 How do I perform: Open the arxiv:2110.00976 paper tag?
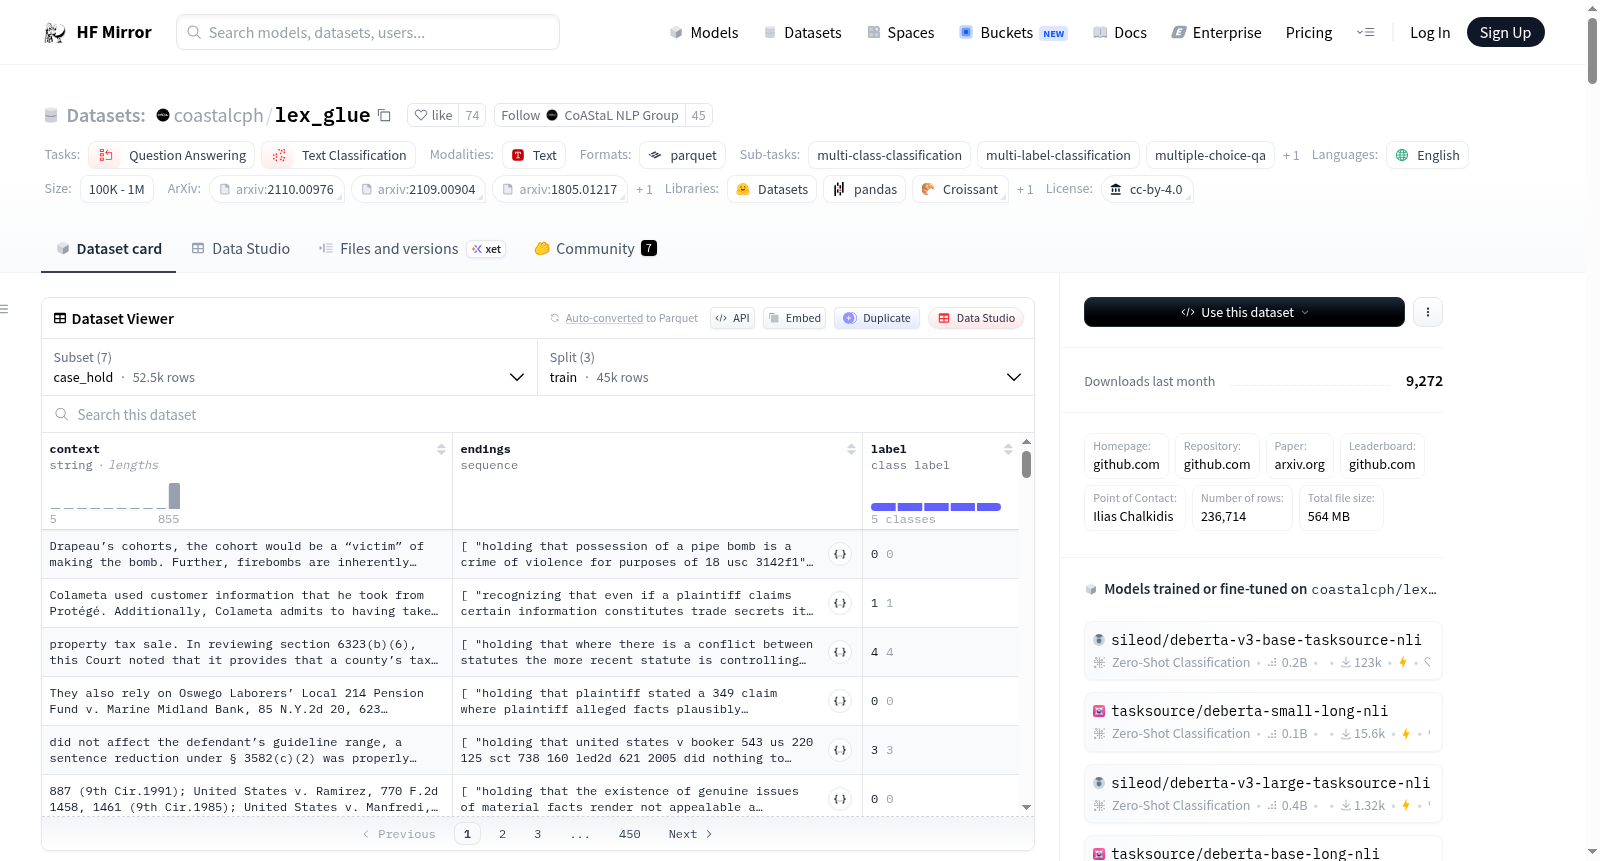pyautogui.click(x=277, y=189)
